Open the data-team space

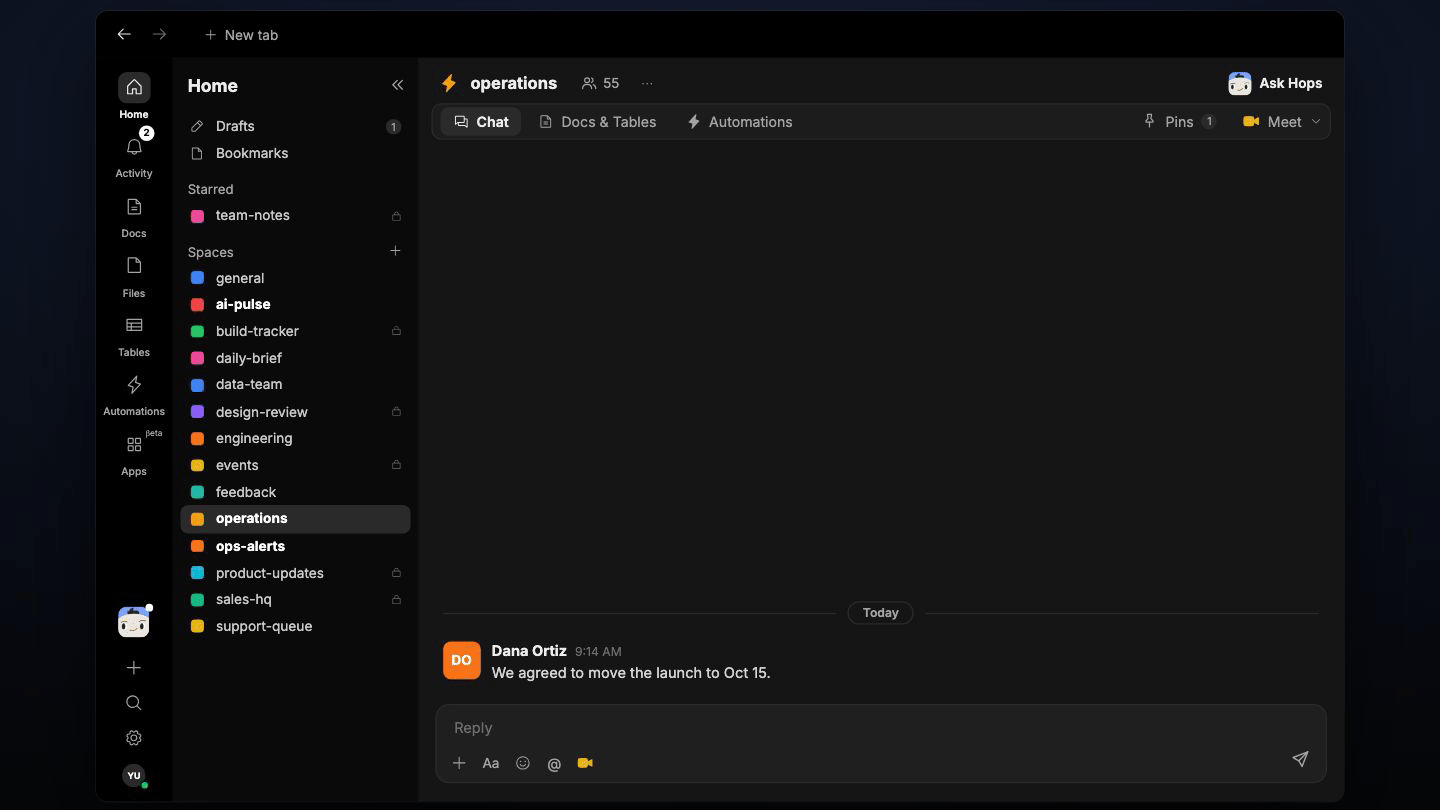coord(295,384)
